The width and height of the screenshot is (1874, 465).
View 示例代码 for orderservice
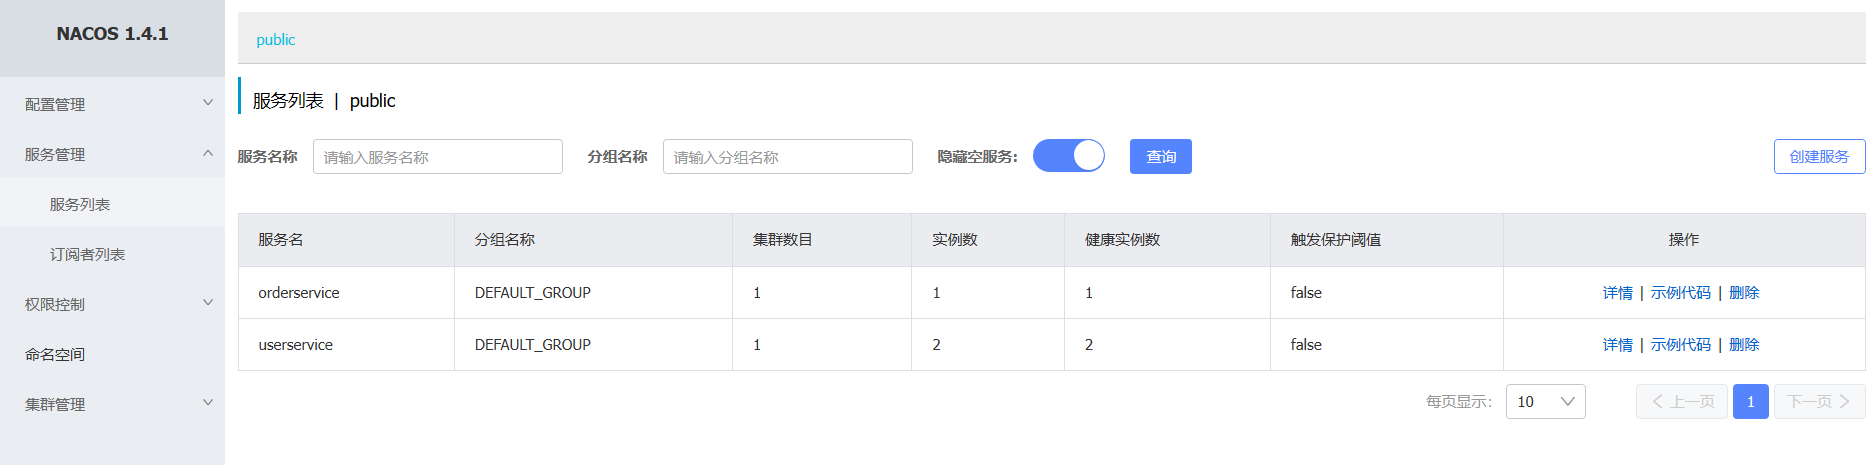click(x=1680, y=293)
